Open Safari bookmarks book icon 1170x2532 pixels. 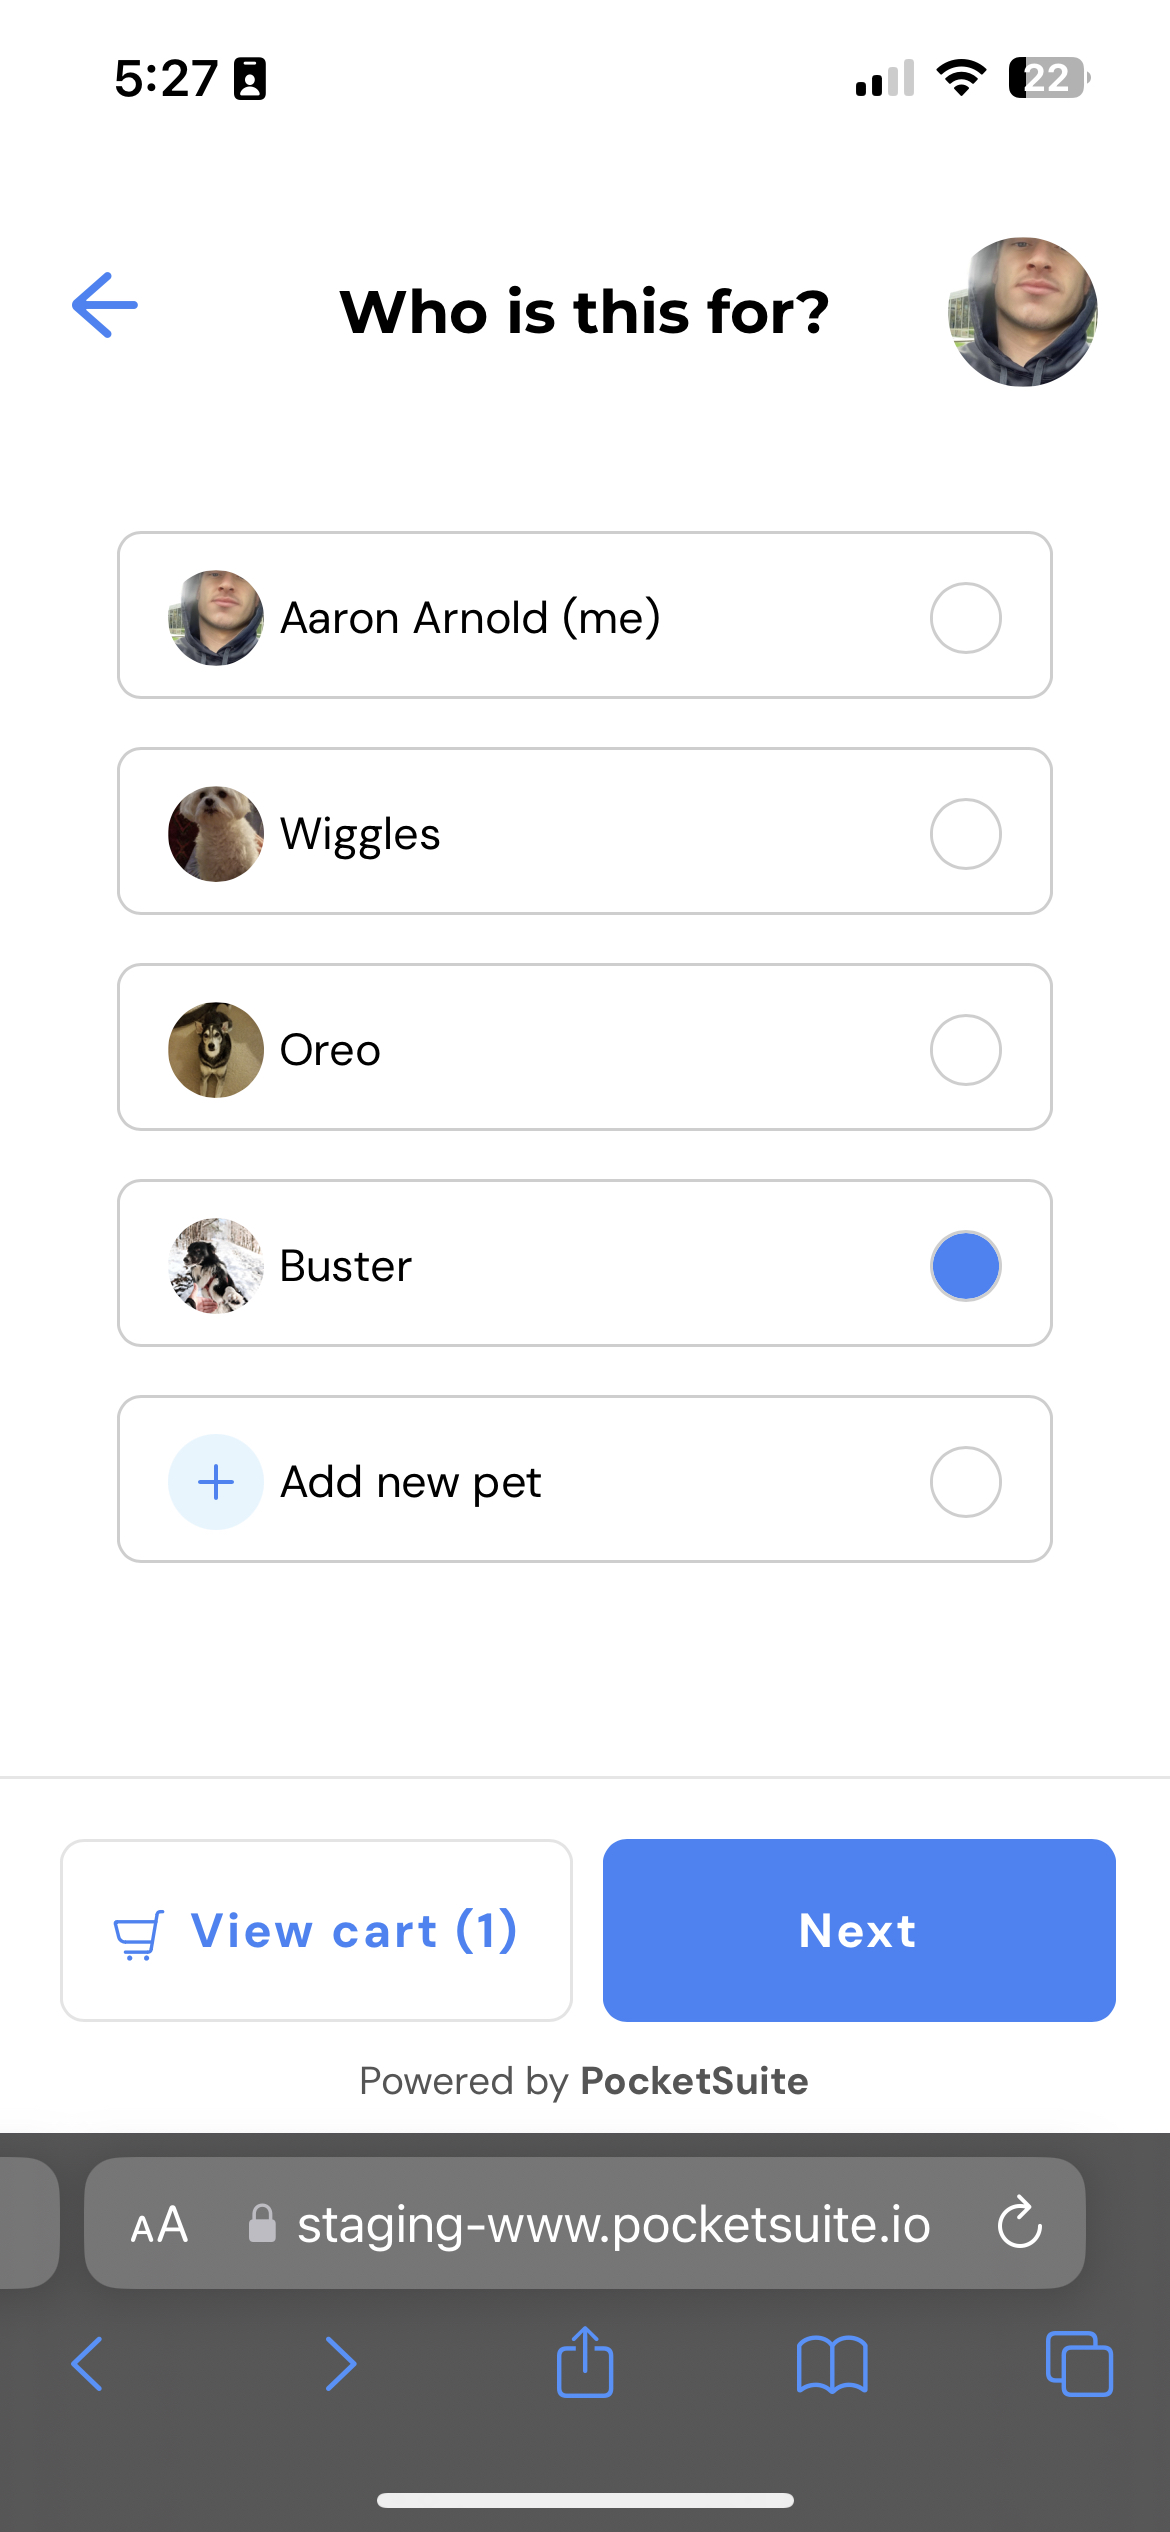pos(832,2365)
